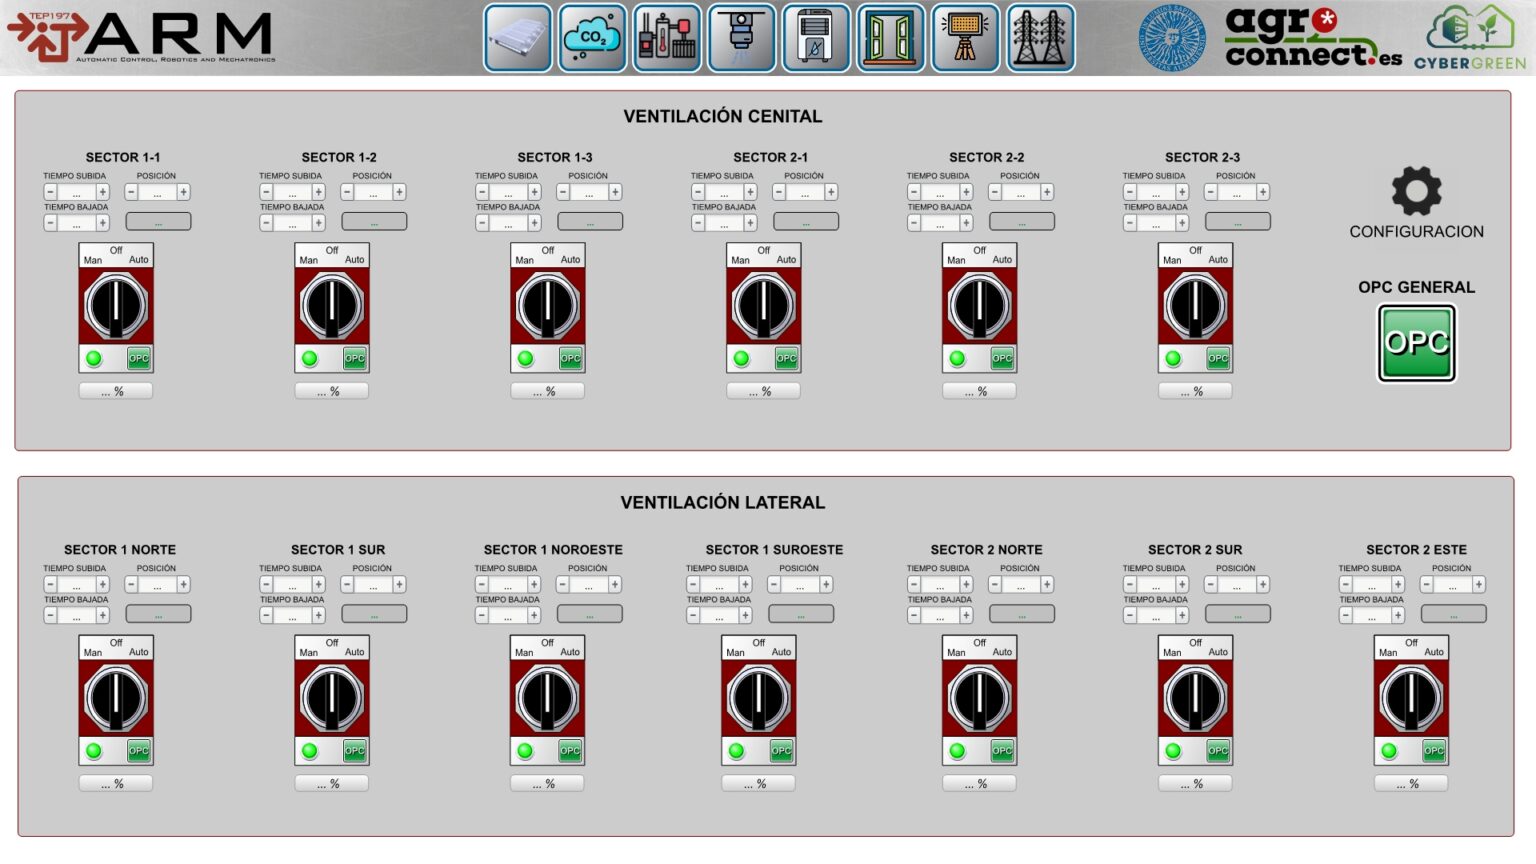Click the CYBERGREEN logo
This screenshot has height=864, width=1536.
1470,38
